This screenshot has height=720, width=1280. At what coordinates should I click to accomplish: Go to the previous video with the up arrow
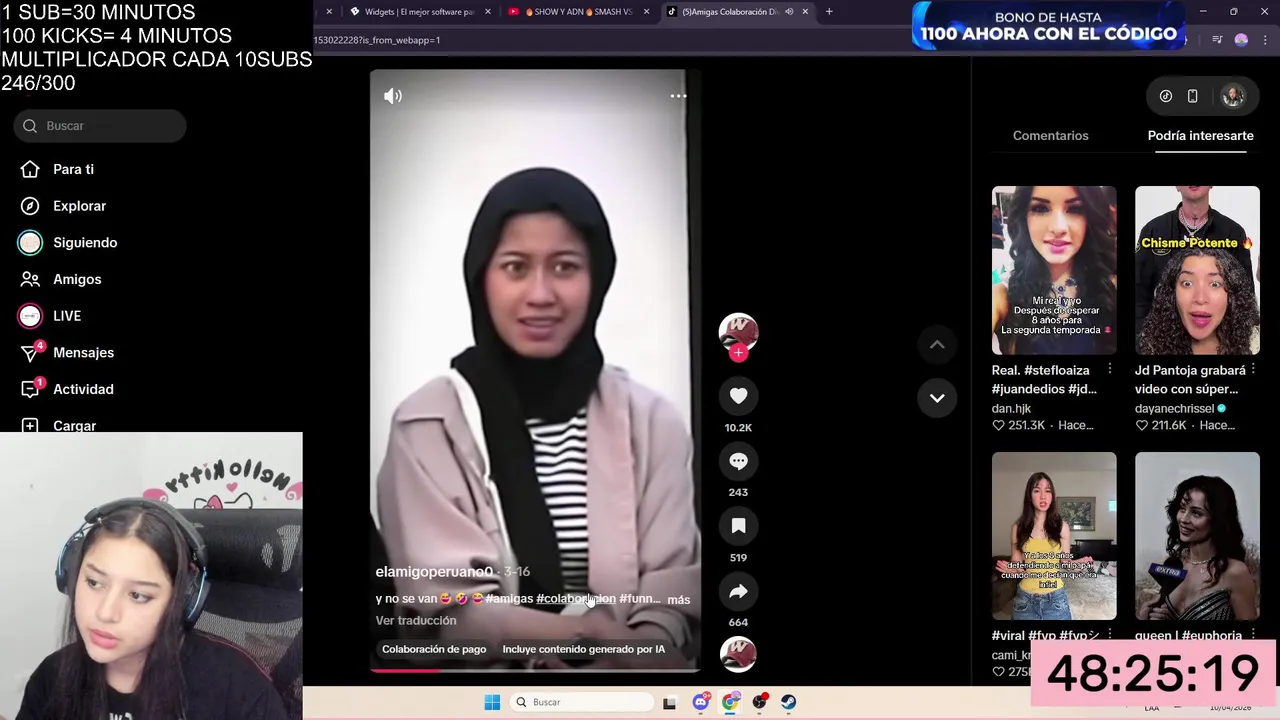tap(937, 344)
